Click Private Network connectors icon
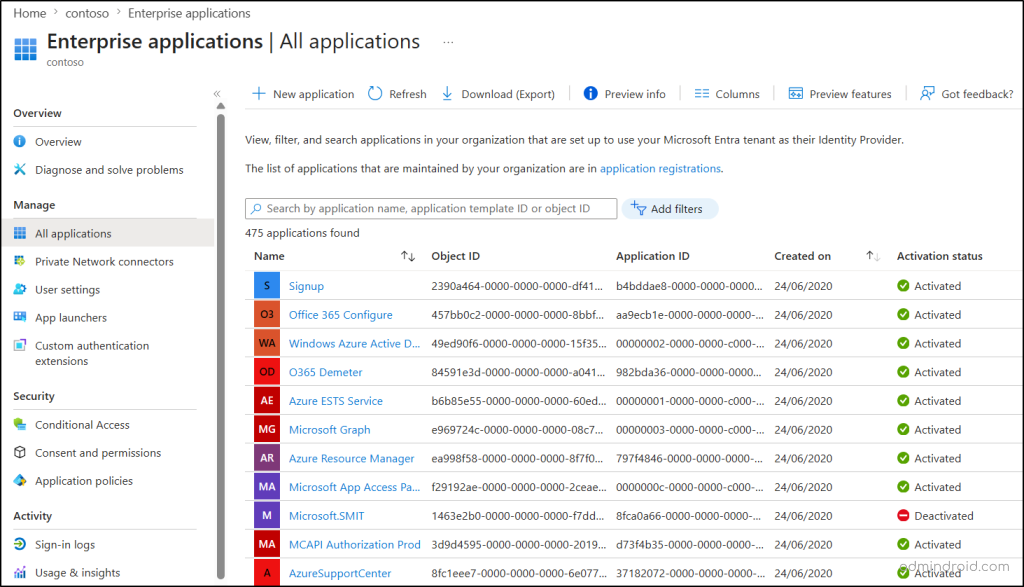The width and height of the screenshot is (1024, 587). [x=20, y=261]
